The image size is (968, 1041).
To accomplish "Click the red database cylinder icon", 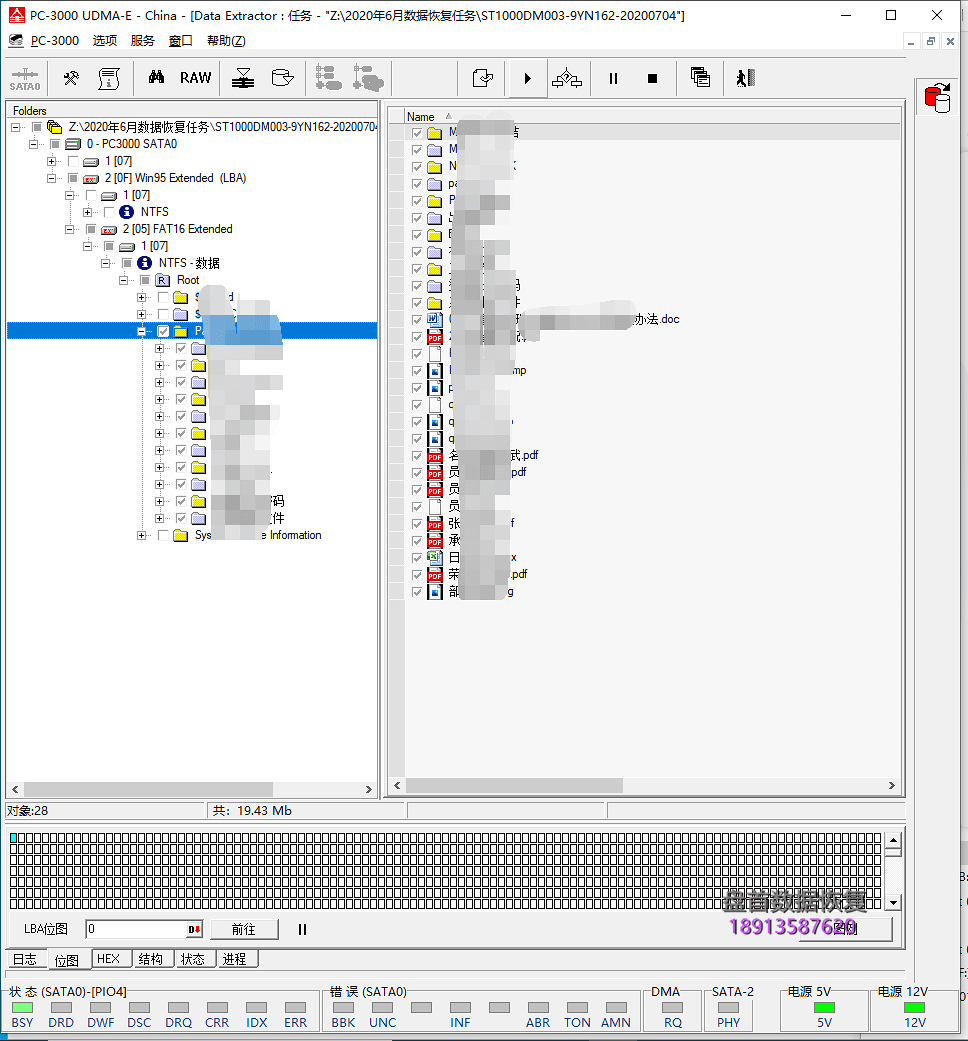I will [937, 98].
